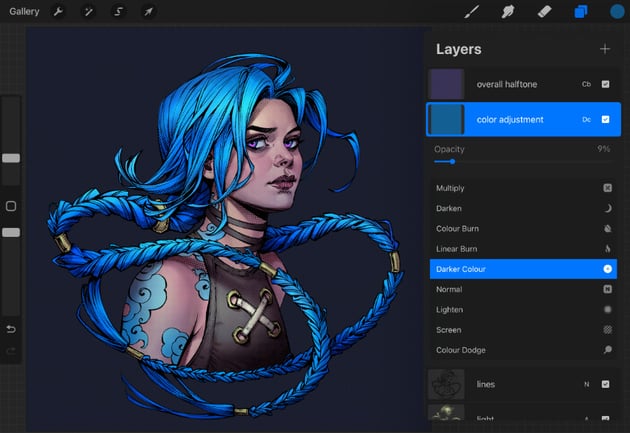Tap the square modify button on sidebar
Screen dimensions: 630x433
[x=11, y=206]
